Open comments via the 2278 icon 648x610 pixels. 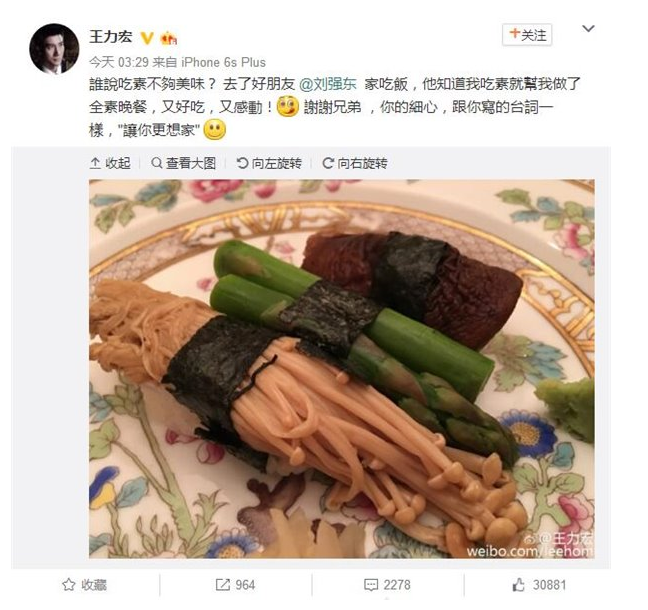387,585
